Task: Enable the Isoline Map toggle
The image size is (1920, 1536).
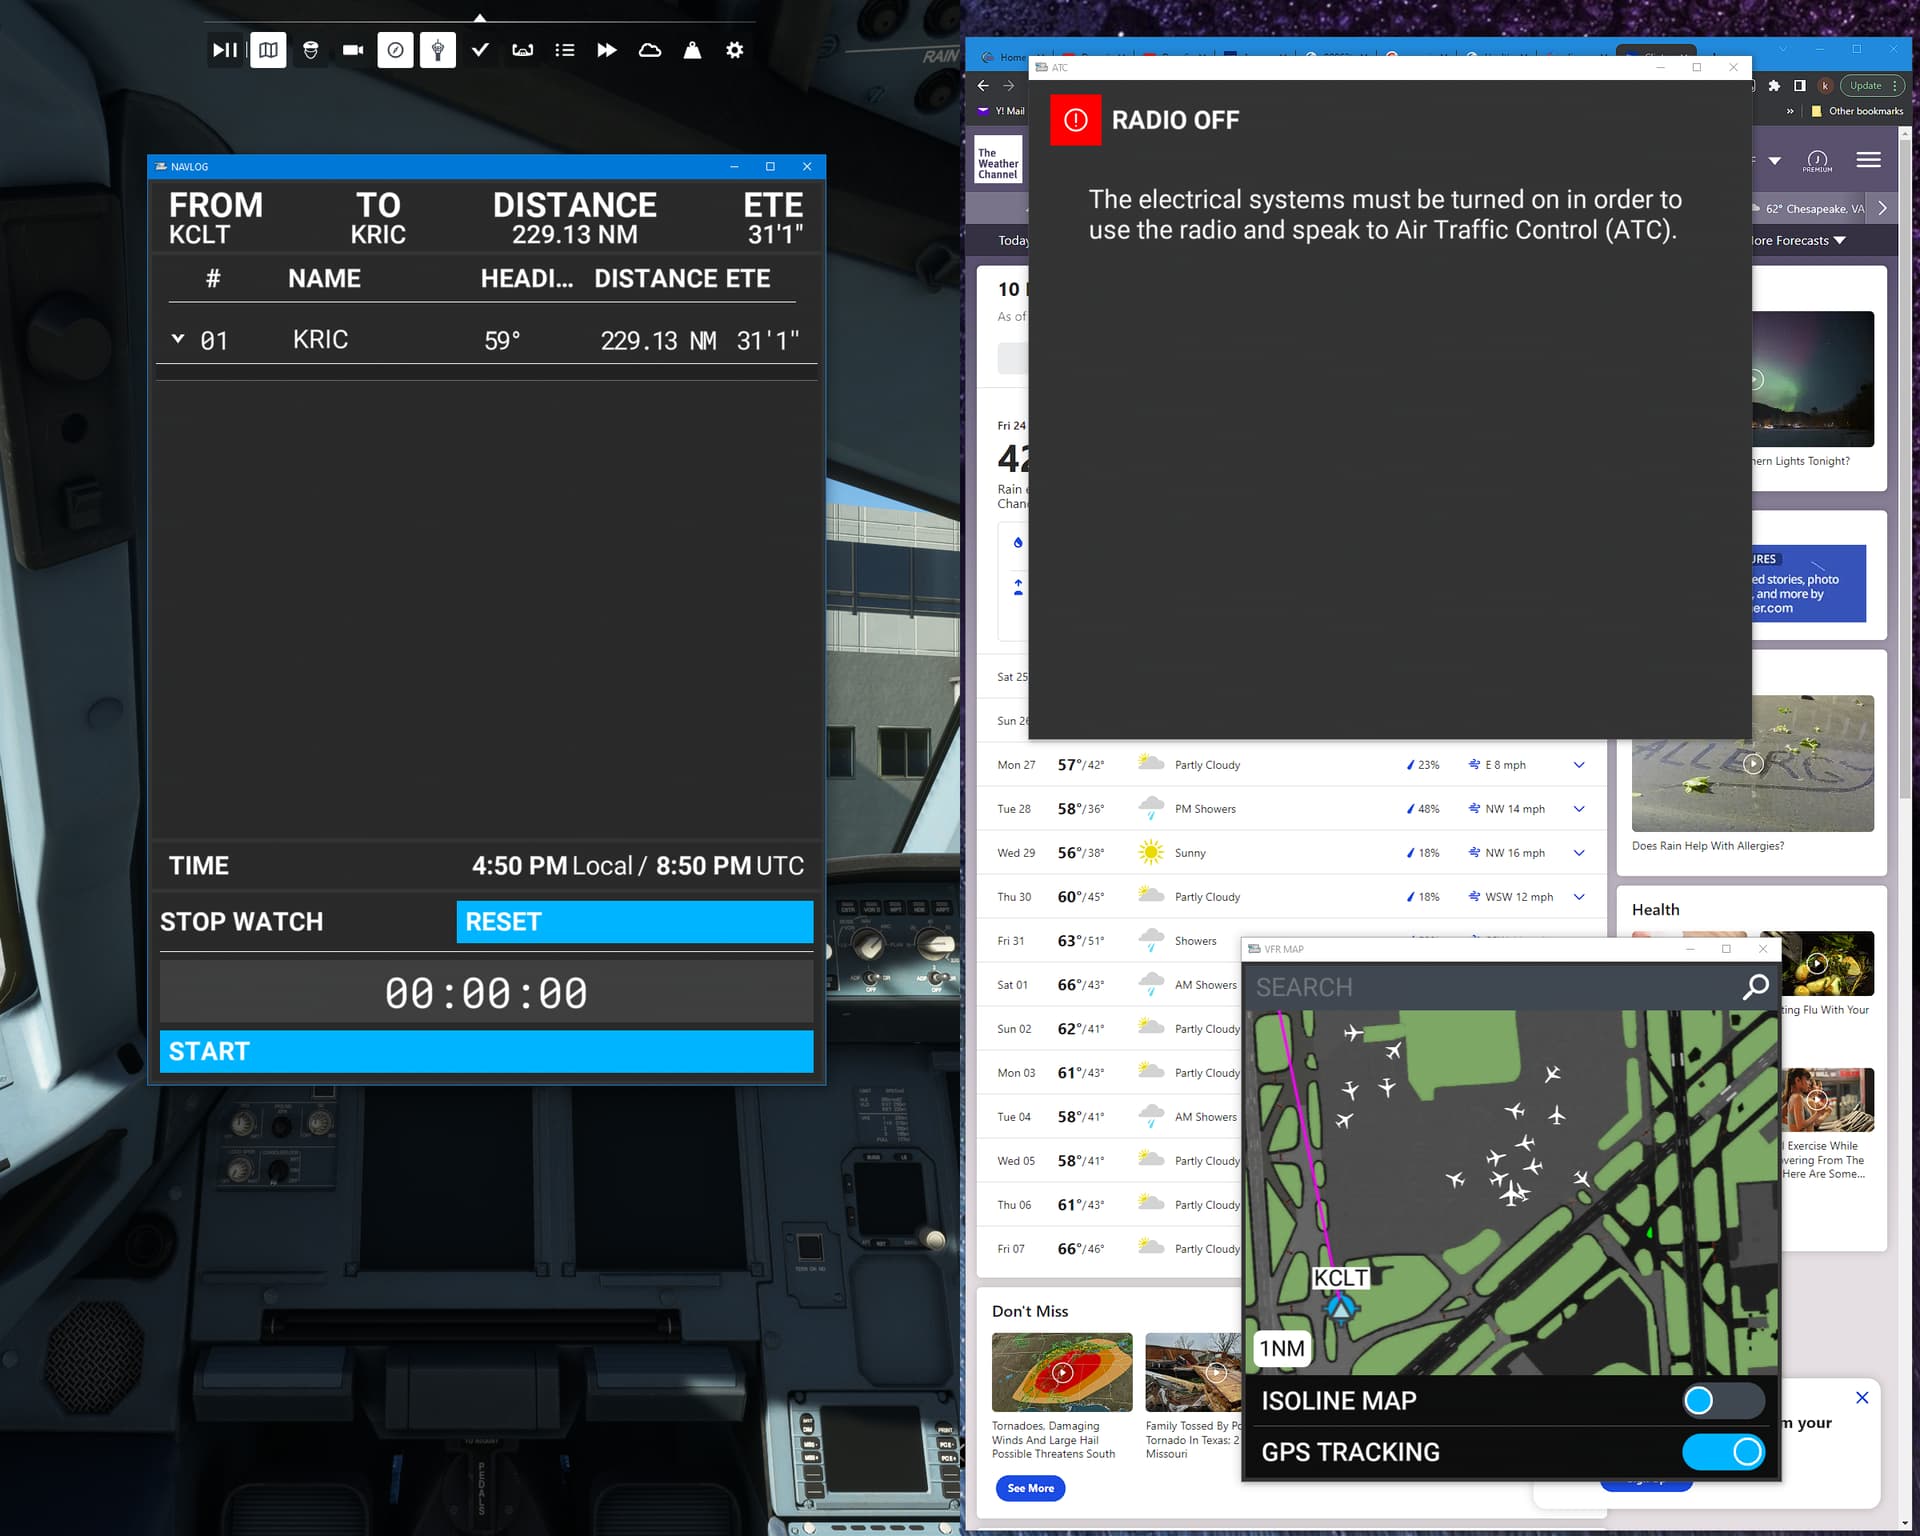Action: click(x=1723, y=1400)
